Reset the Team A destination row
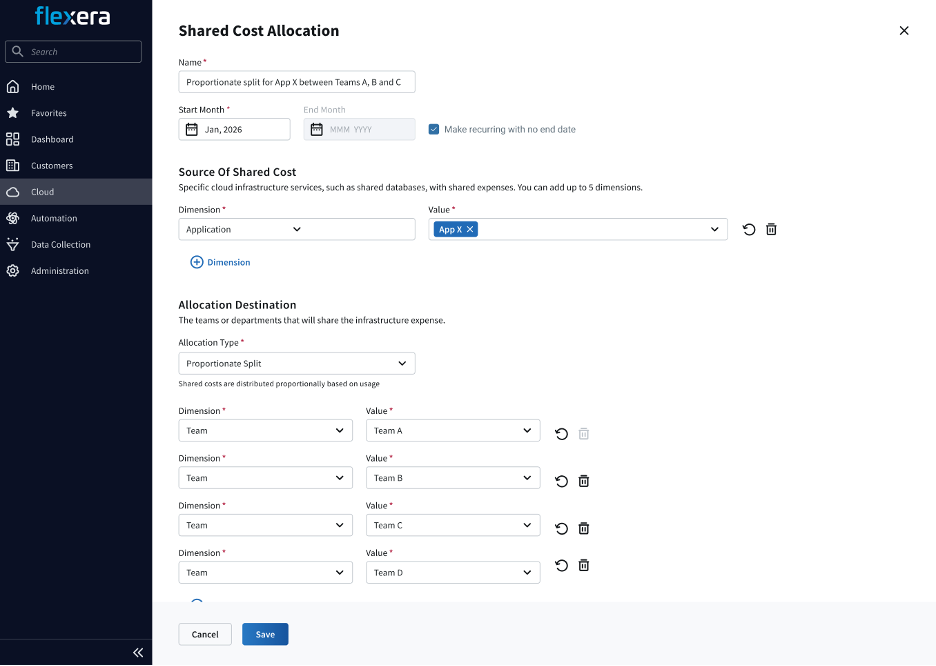 click(x=561, y=434)
